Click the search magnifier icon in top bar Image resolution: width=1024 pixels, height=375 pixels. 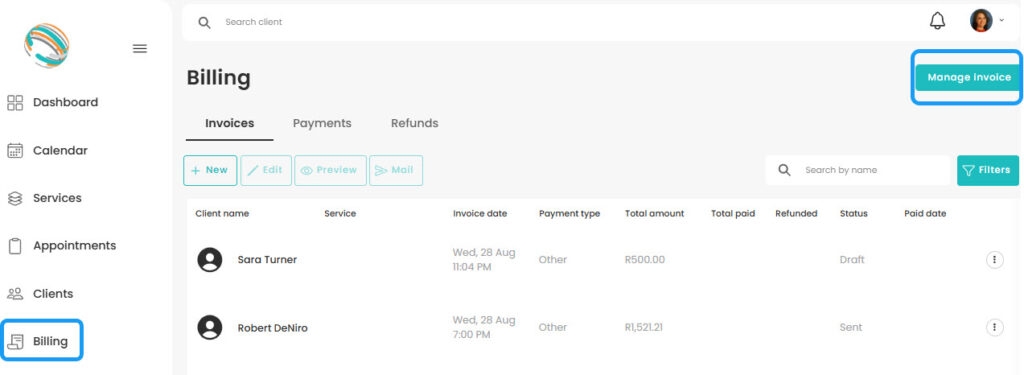coord(204,23)
